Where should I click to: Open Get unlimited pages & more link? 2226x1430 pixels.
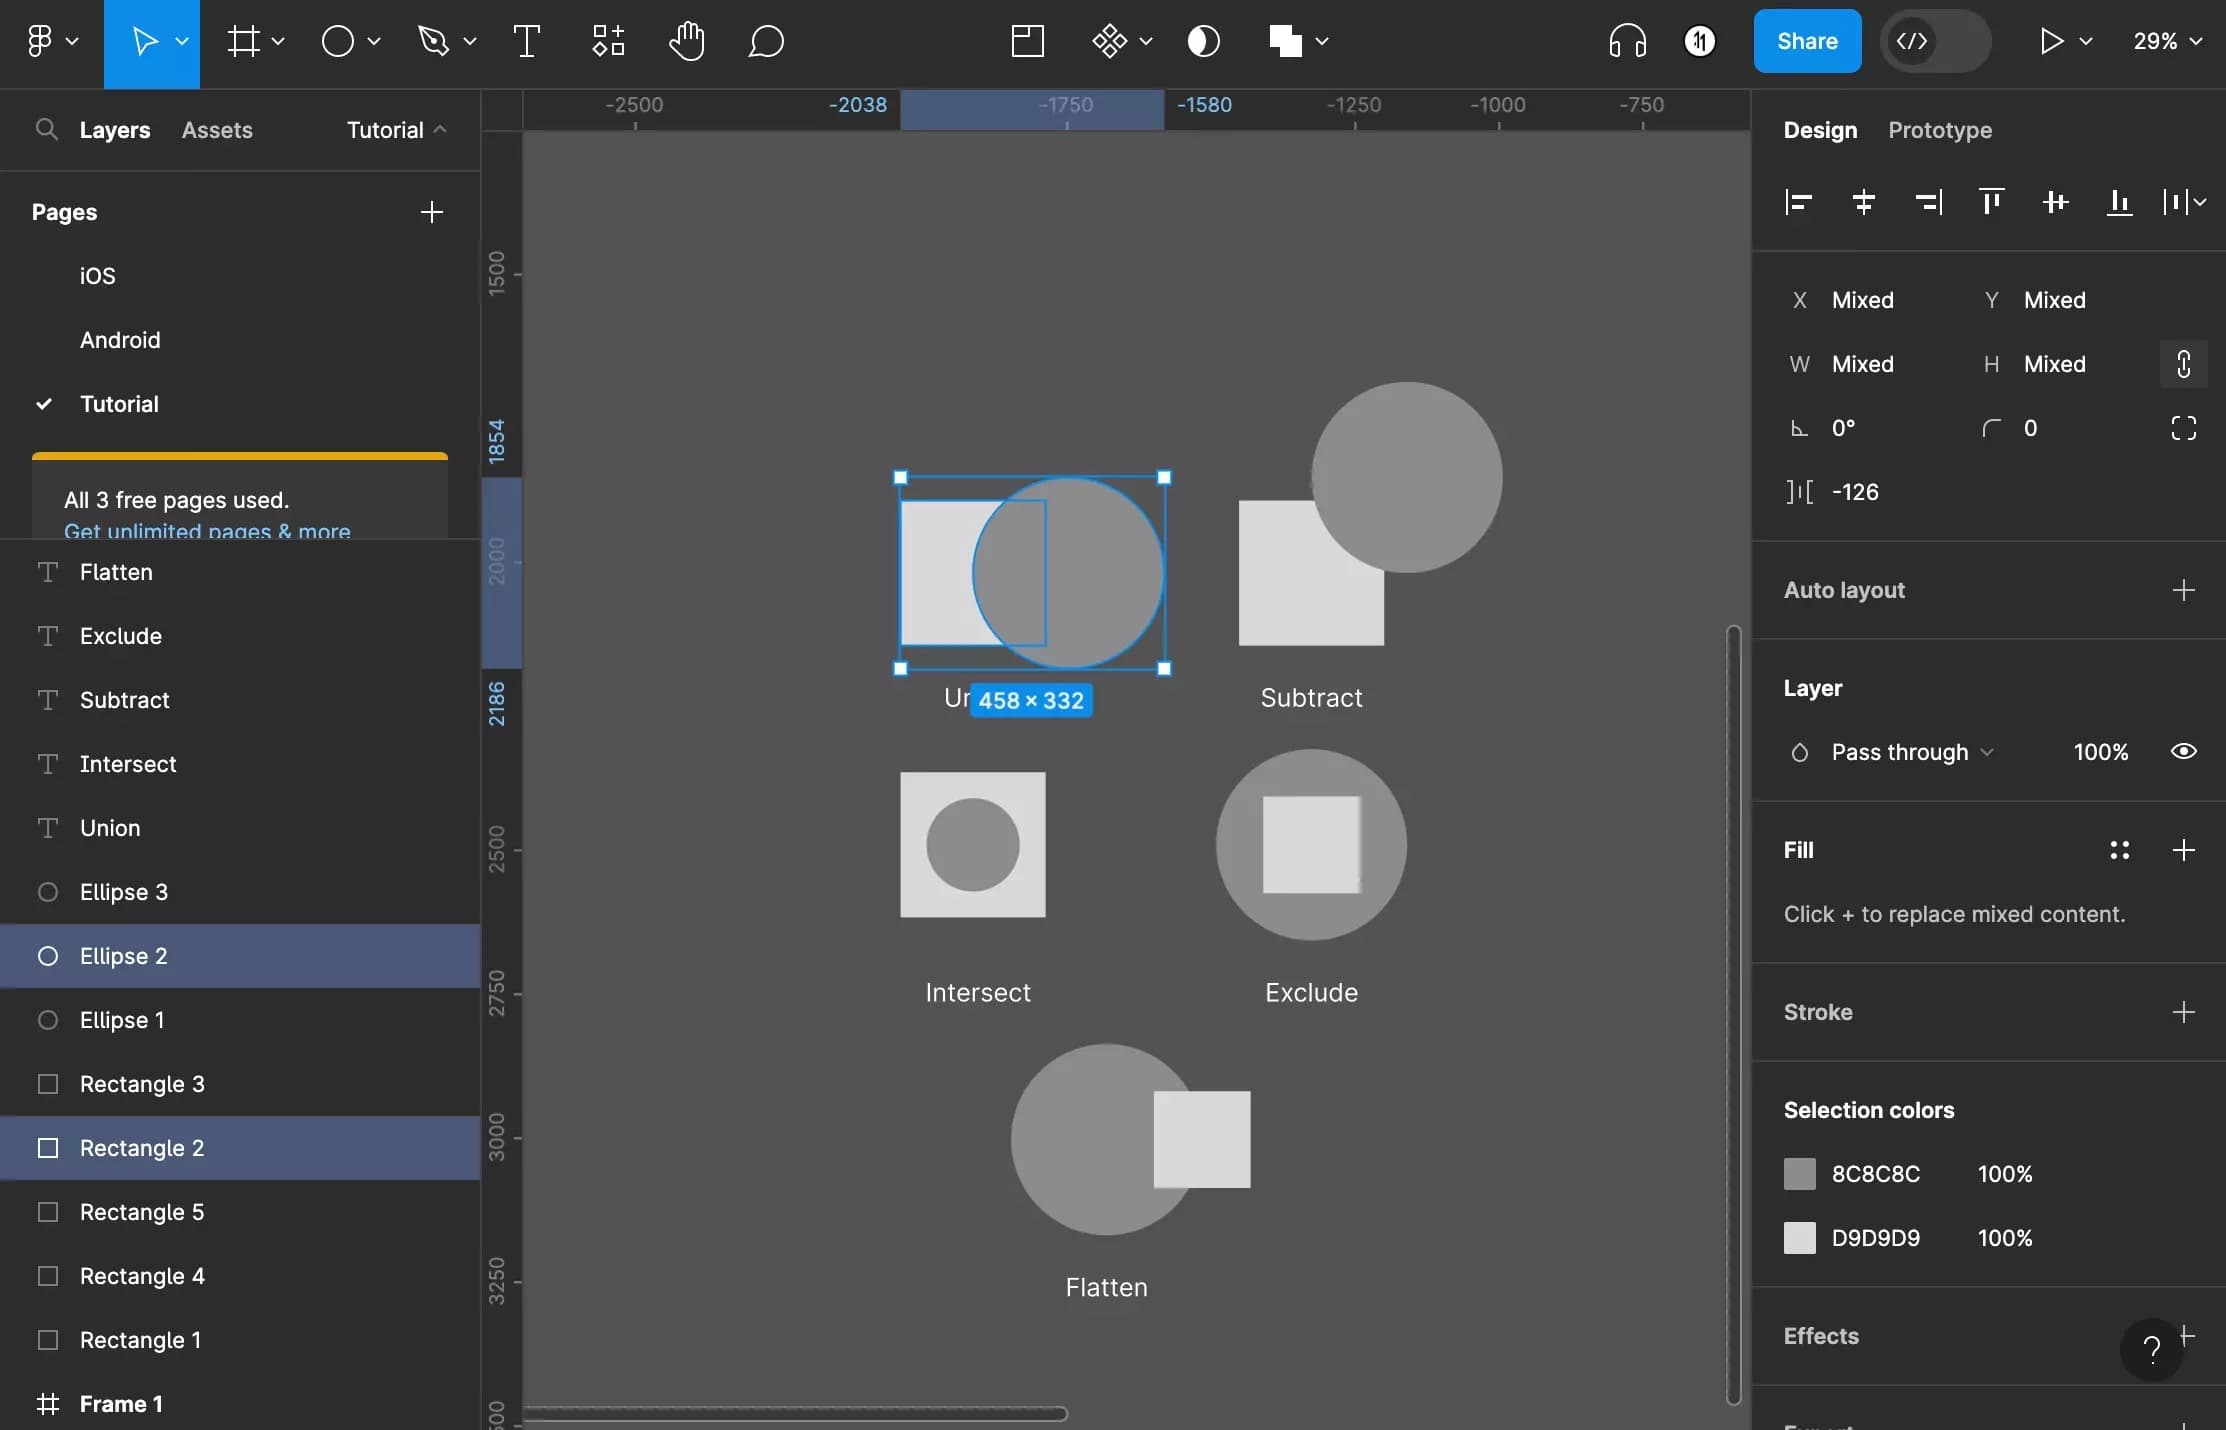207,531
